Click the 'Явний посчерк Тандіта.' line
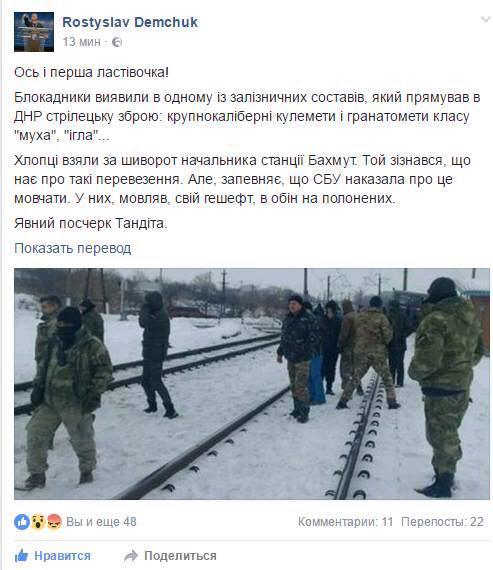The image size is (493, 570). [91, 223]
